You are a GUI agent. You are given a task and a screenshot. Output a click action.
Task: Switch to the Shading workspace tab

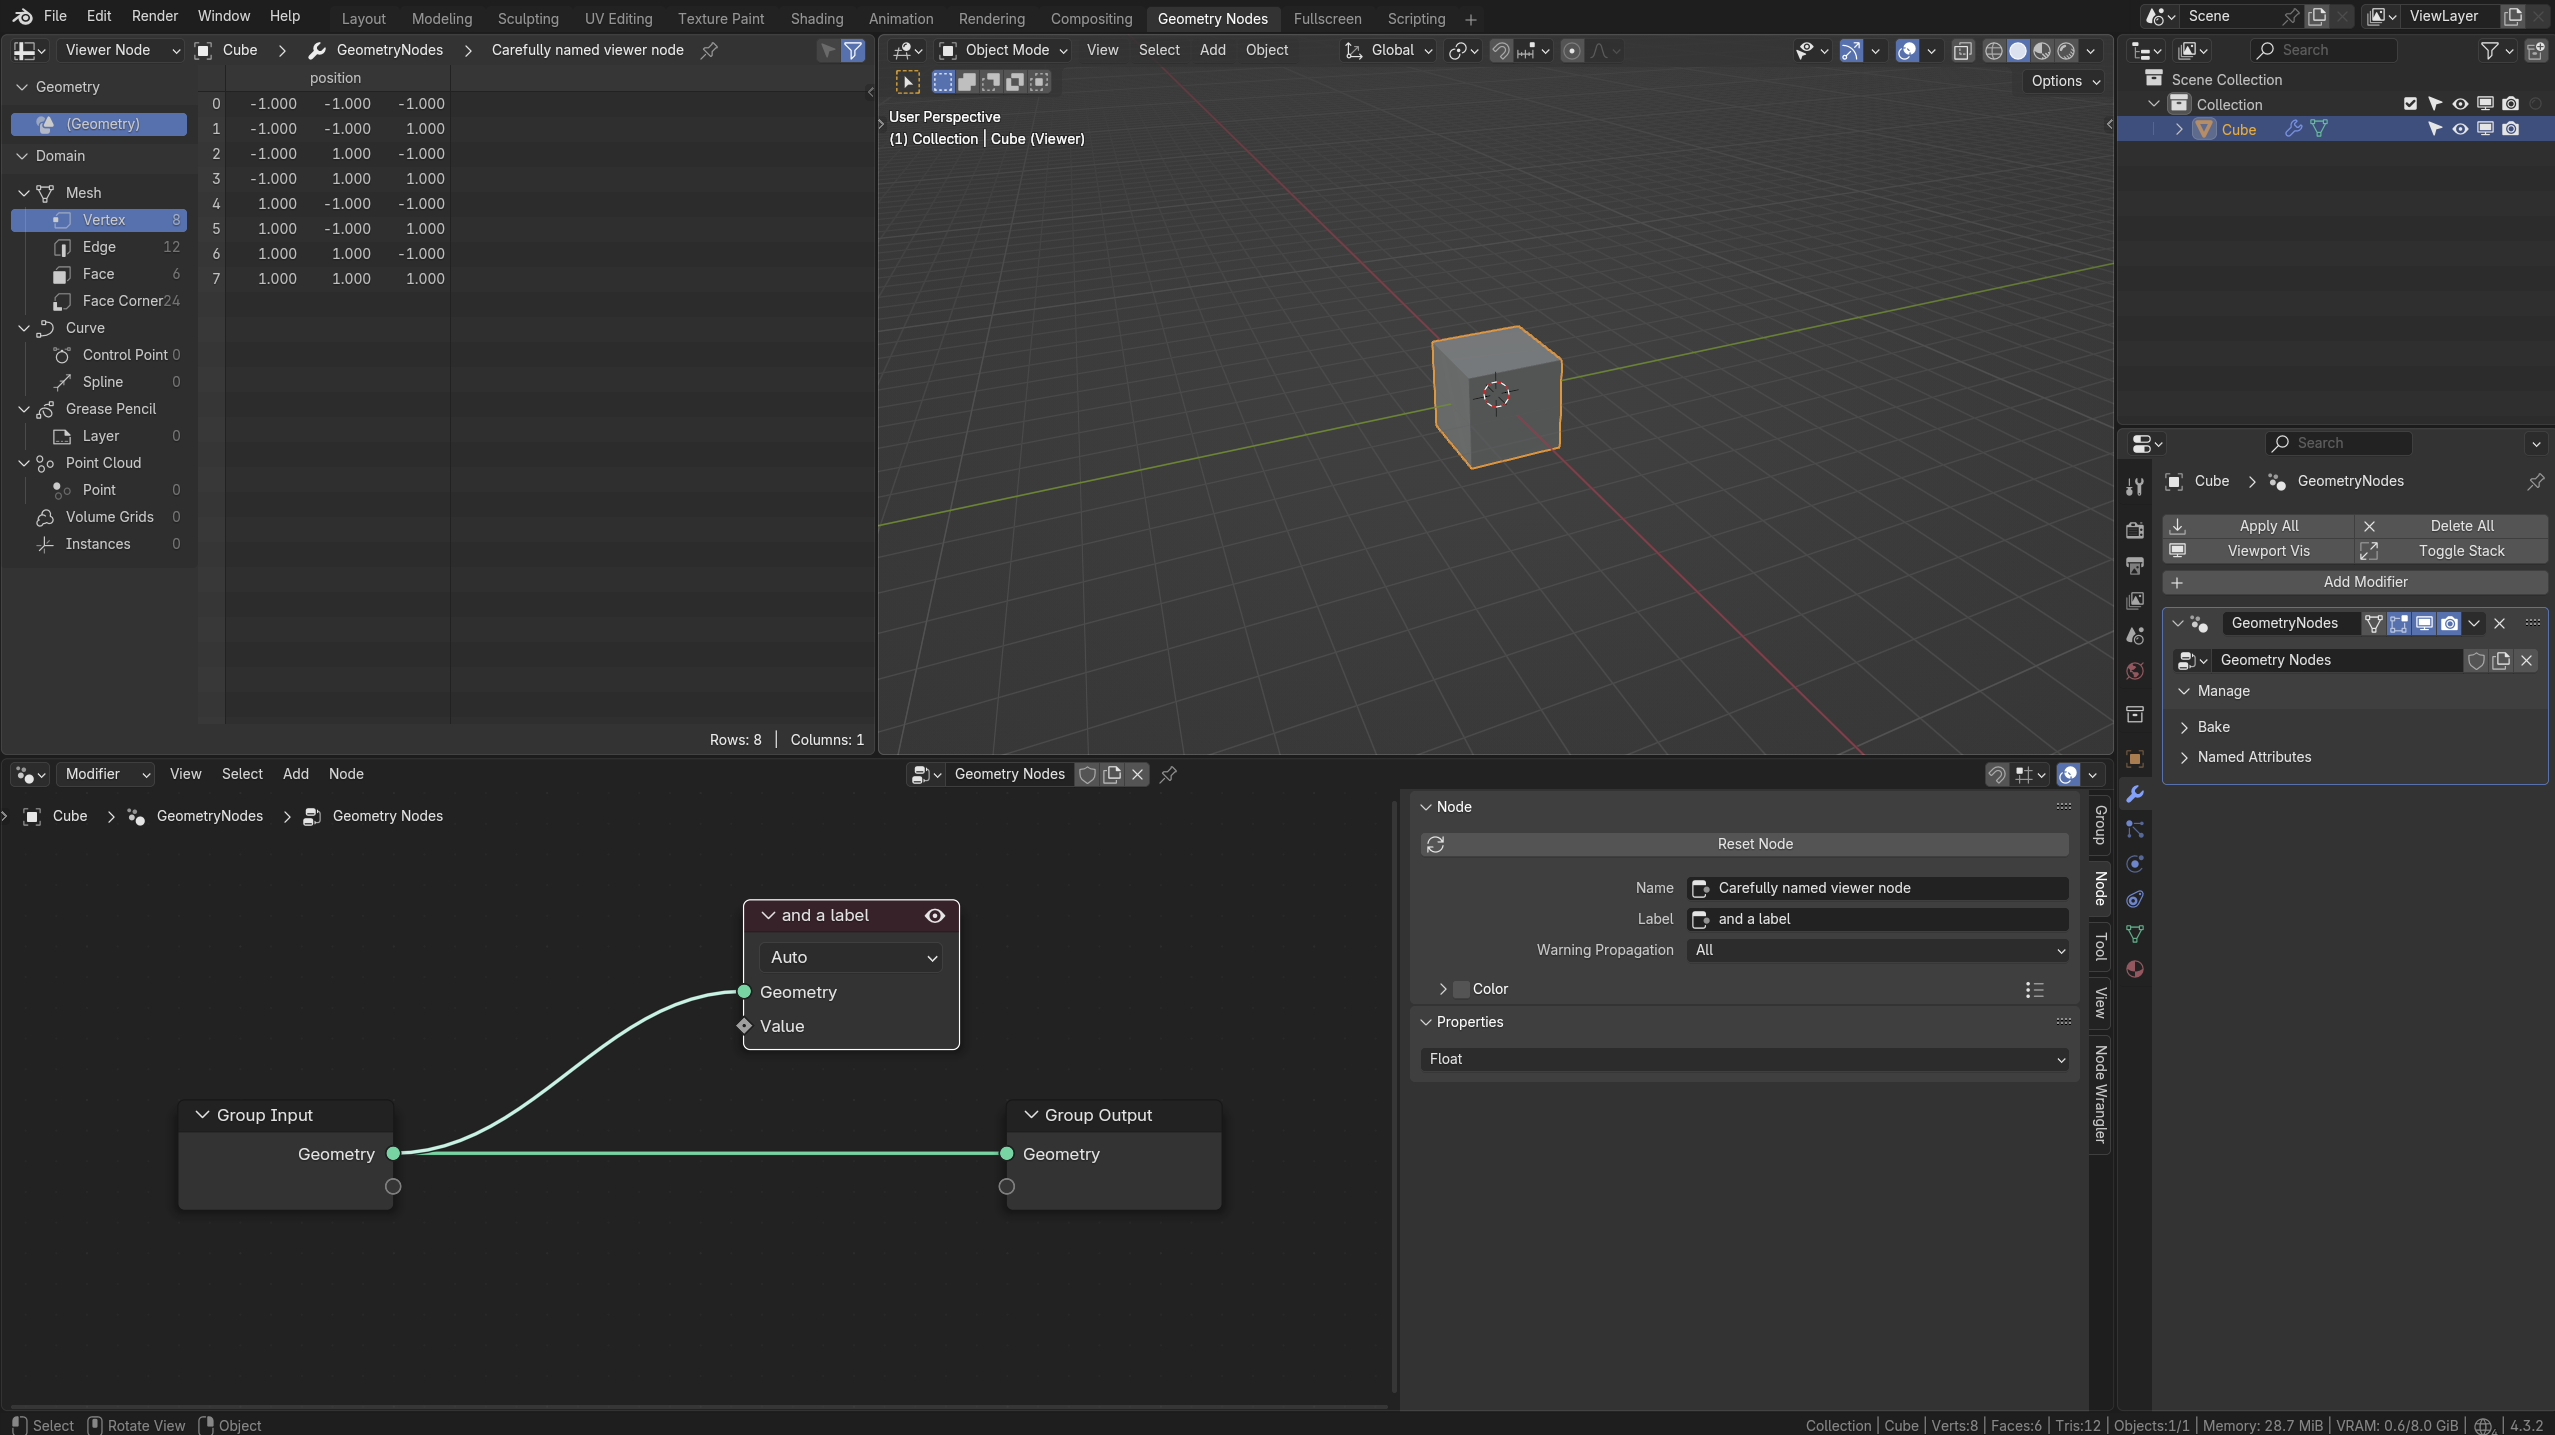(816, 18)
